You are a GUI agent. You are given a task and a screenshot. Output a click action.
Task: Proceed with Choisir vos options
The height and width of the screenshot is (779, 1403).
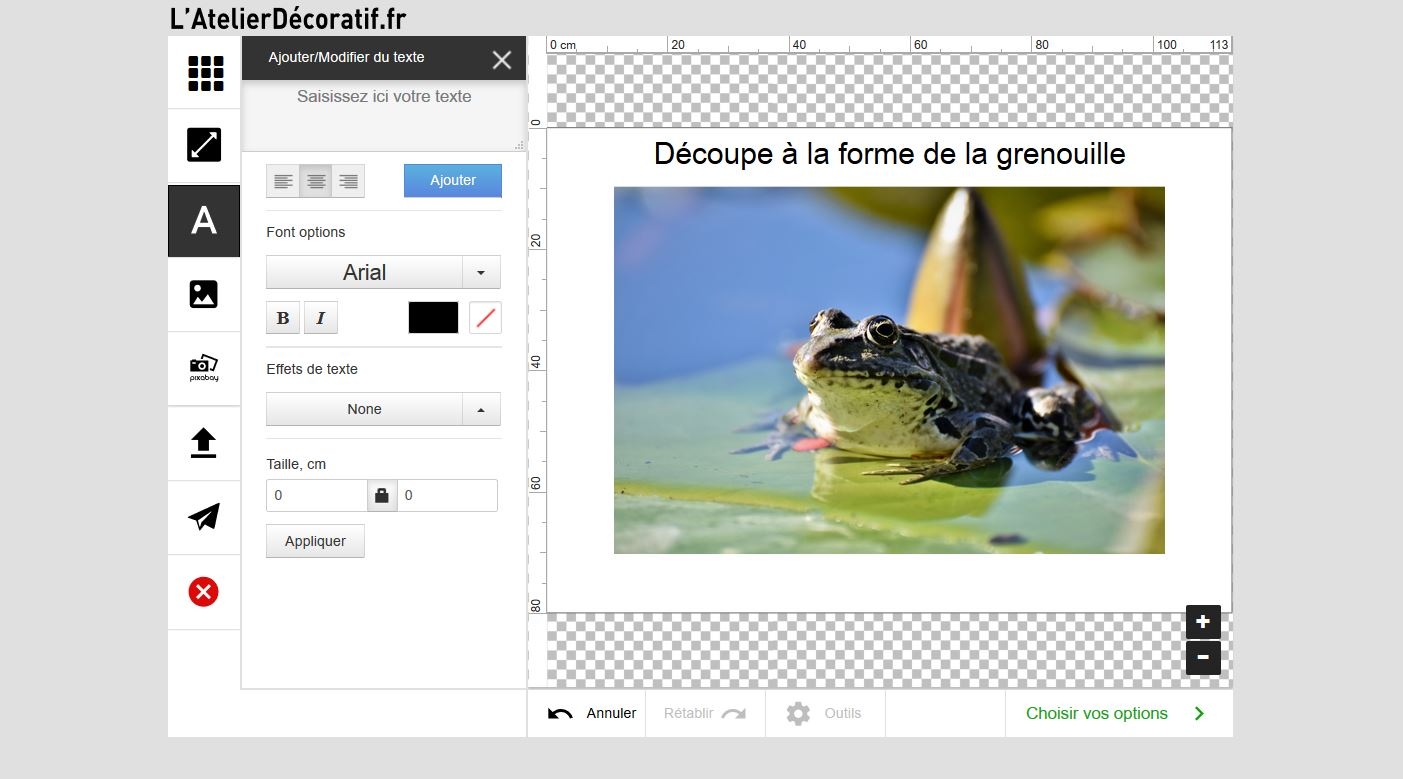click(x=1118, y=714)
